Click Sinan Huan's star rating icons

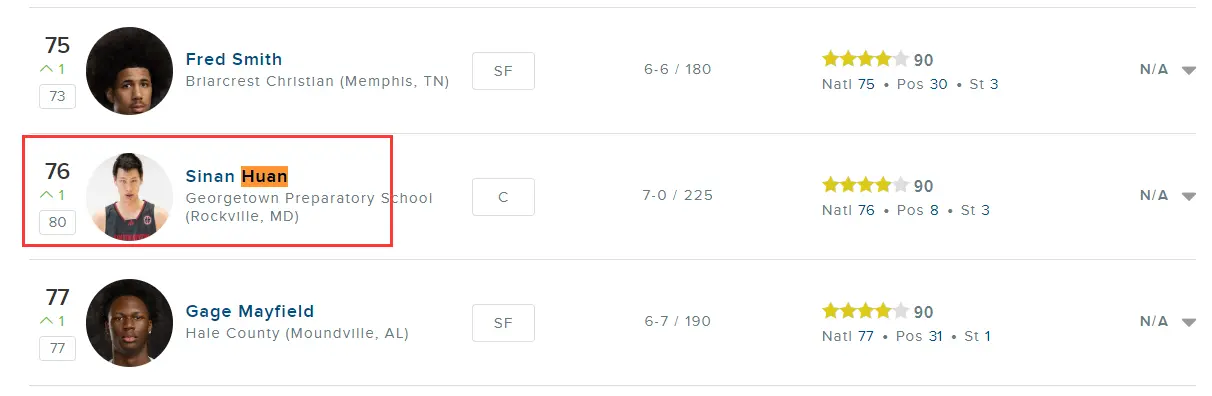point(865,185)
